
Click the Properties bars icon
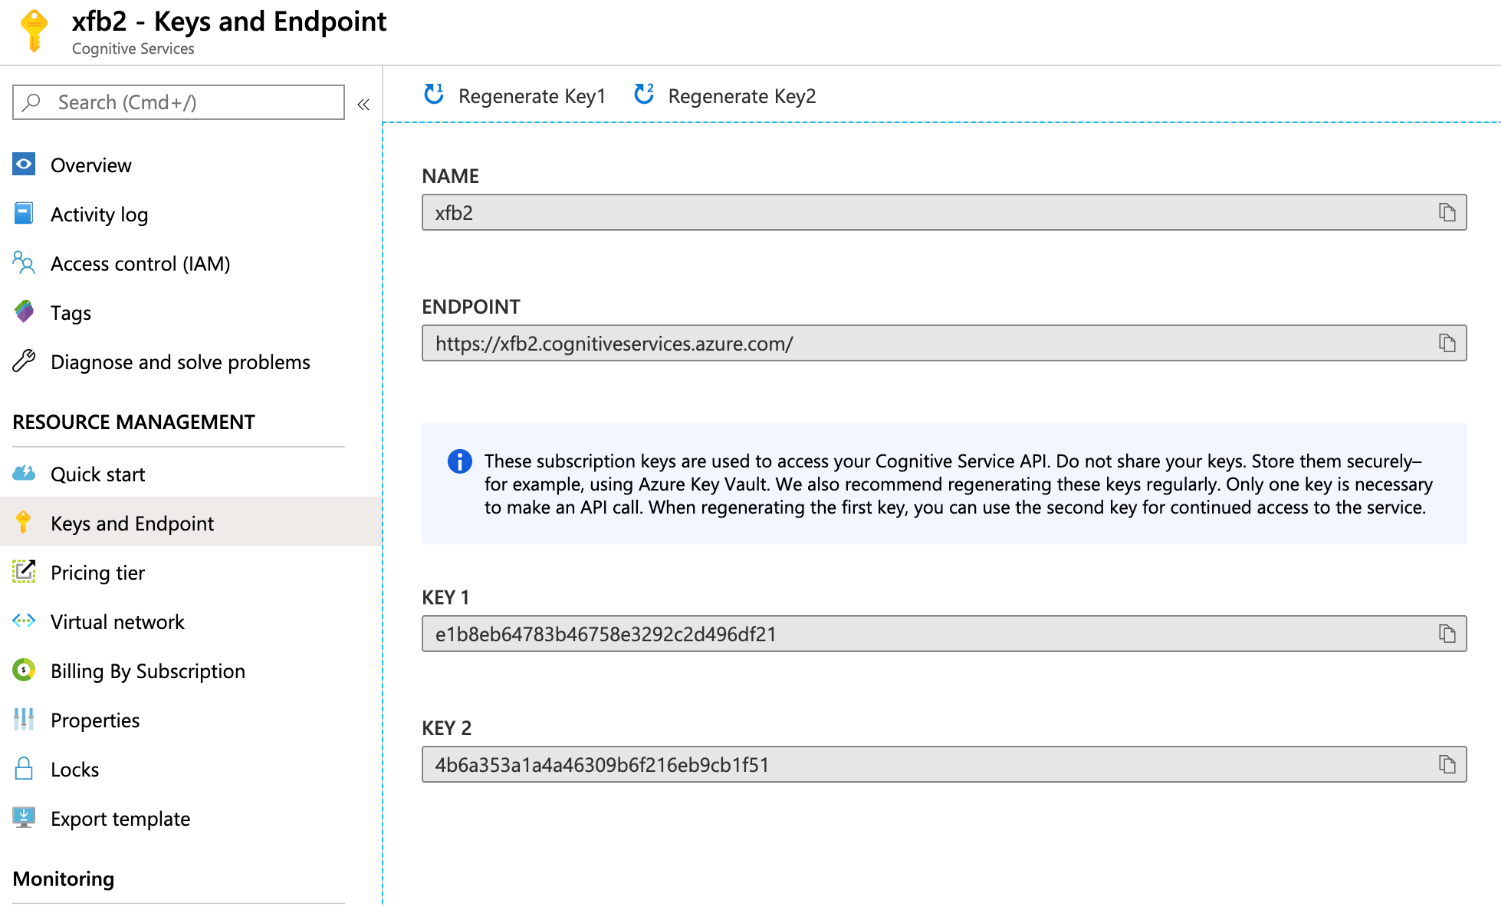(x=24, y=719)
